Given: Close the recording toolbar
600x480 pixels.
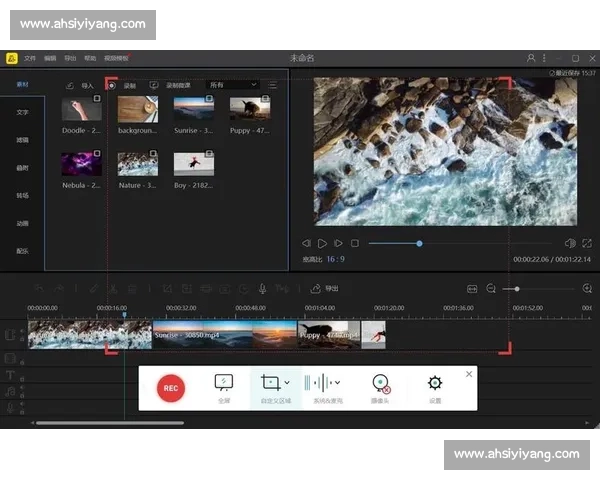Looking at the screenshot, I should coord(469,374).
